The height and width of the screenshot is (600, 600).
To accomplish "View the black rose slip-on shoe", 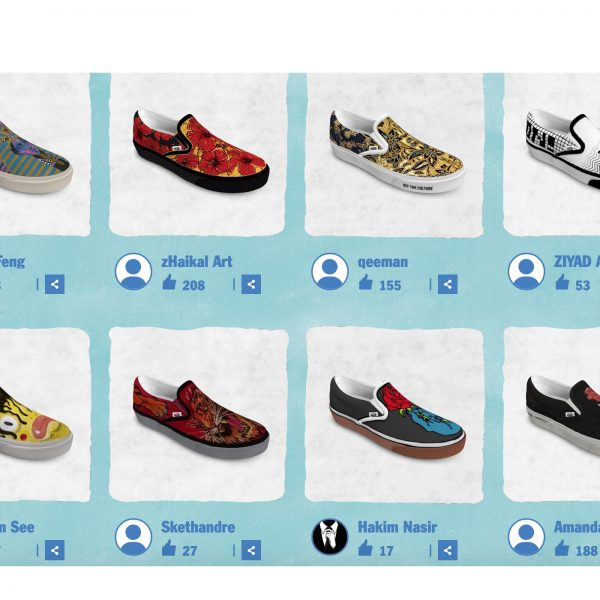I will tap(397, 416).
